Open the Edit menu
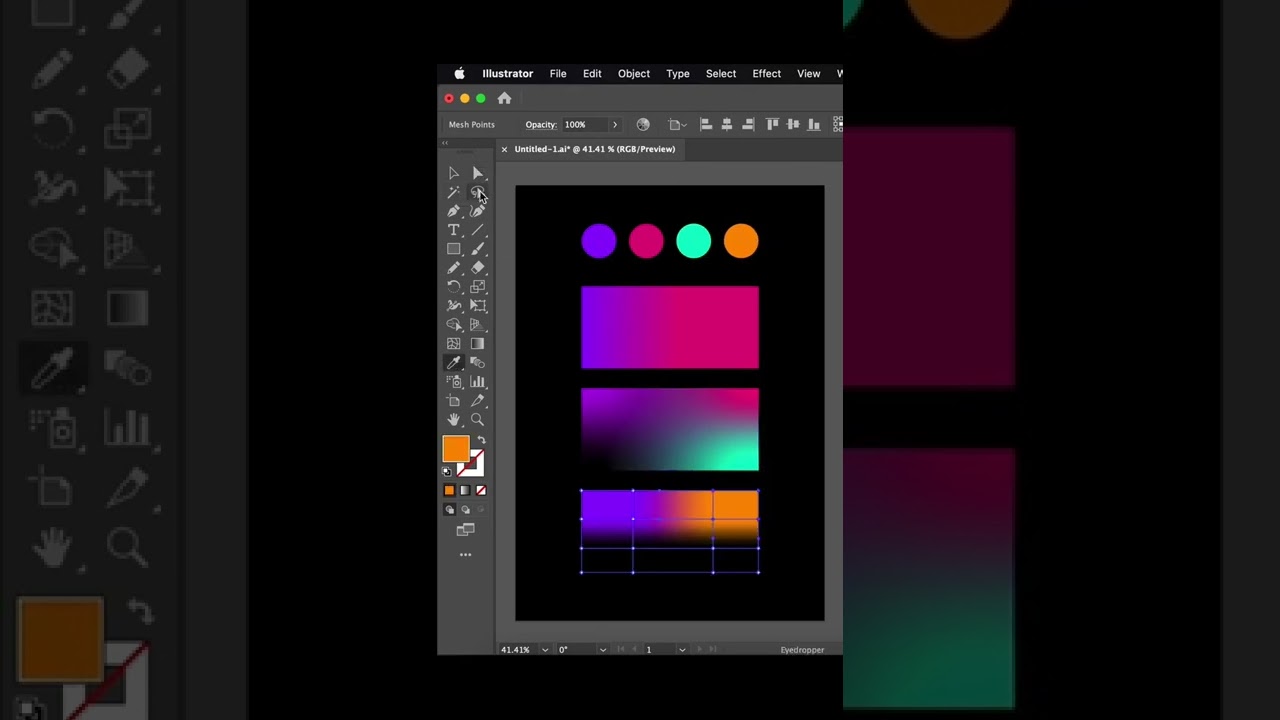Screen dimensions: 1280x720 point(592,74)
